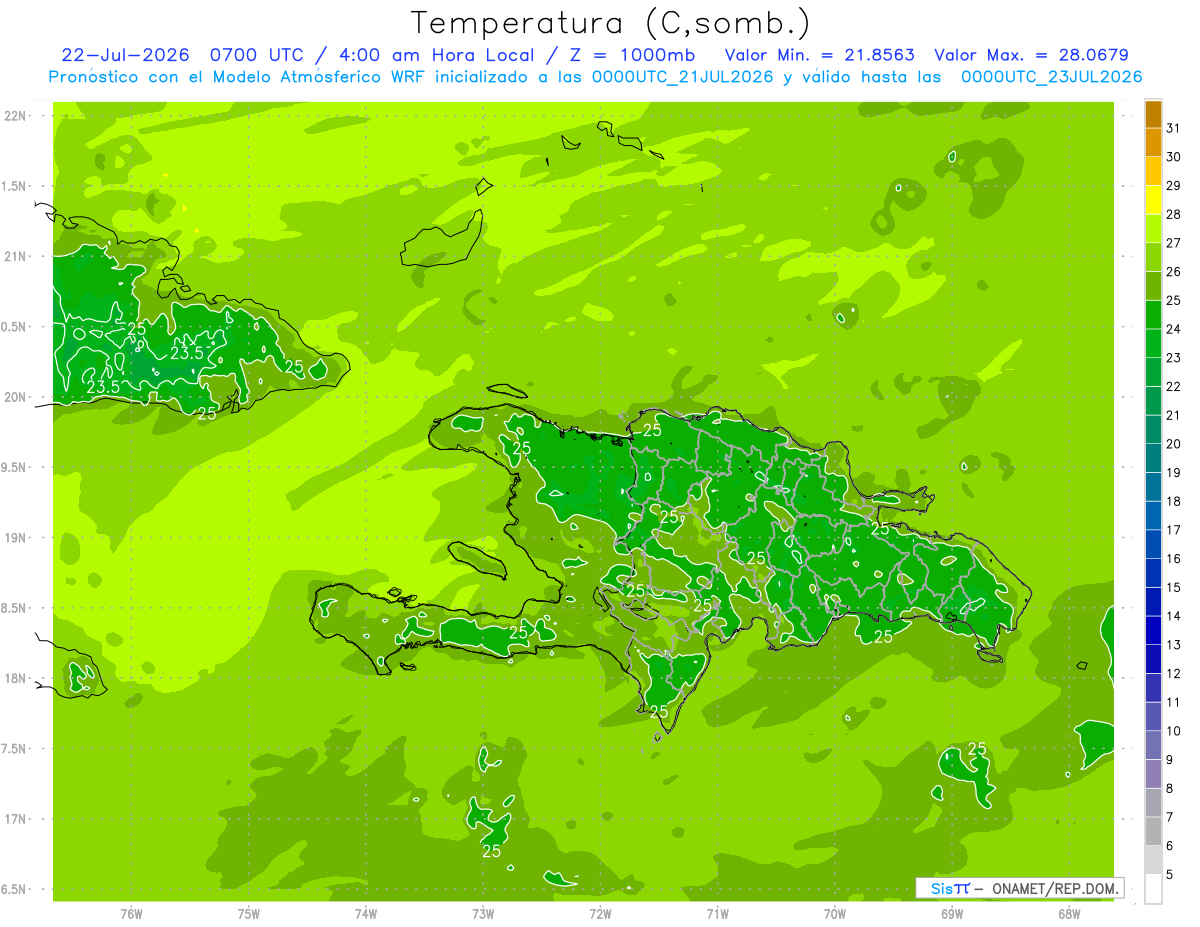Click the '72W' longitude axis label

600,914
